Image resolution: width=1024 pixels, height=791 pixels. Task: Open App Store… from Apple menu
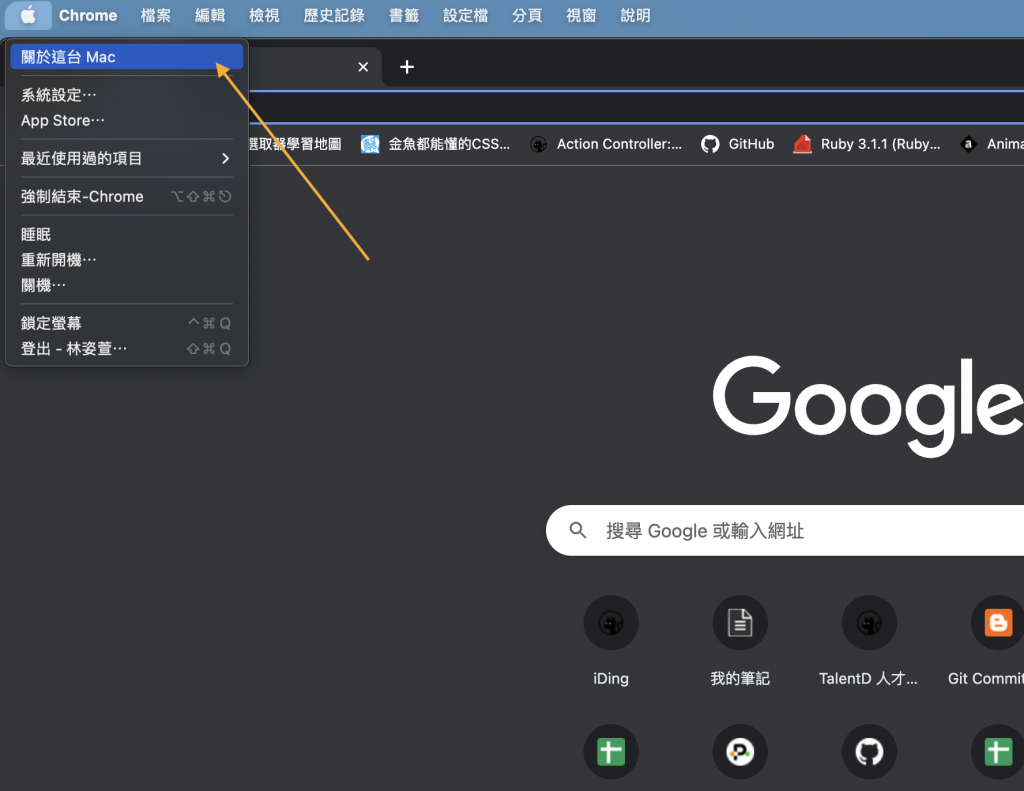point(127,120)
